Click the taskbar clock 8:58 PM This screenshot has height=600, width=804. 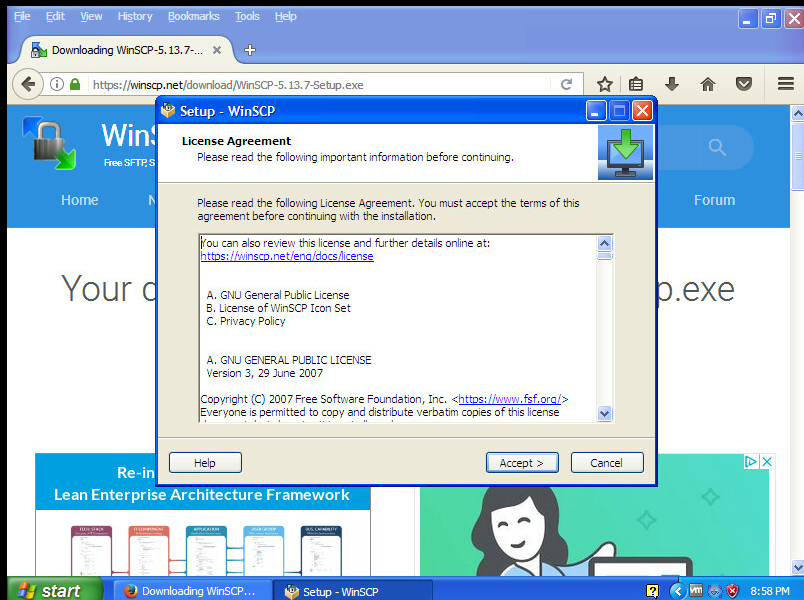pos(770,591)
